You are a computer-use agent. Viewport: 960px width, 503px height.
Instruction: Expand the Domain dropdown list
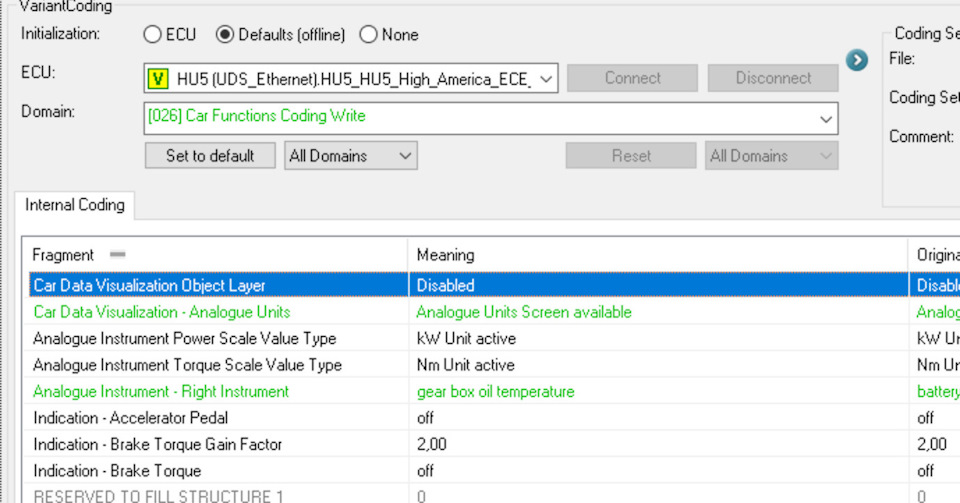coord(826,118)
